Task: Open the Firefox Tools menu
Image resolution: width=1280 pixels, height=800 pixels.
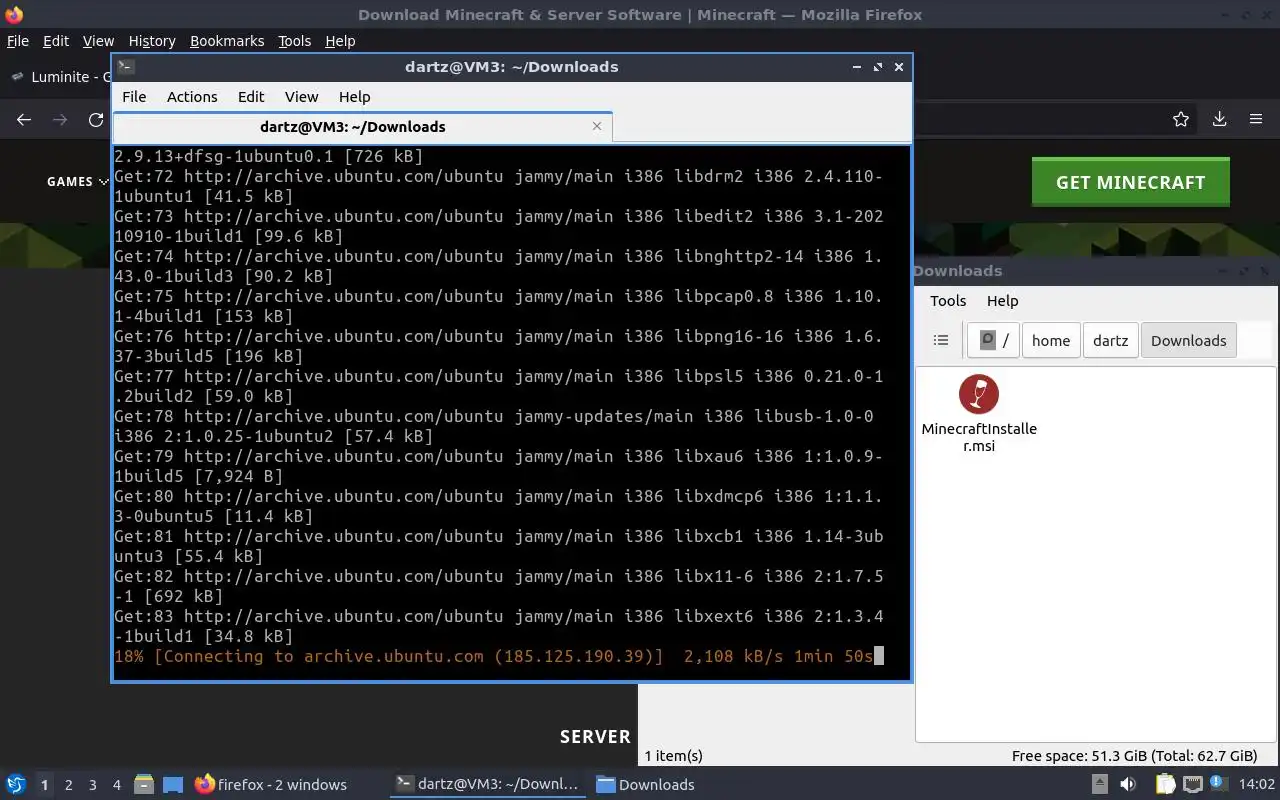Action: [294, 41]
